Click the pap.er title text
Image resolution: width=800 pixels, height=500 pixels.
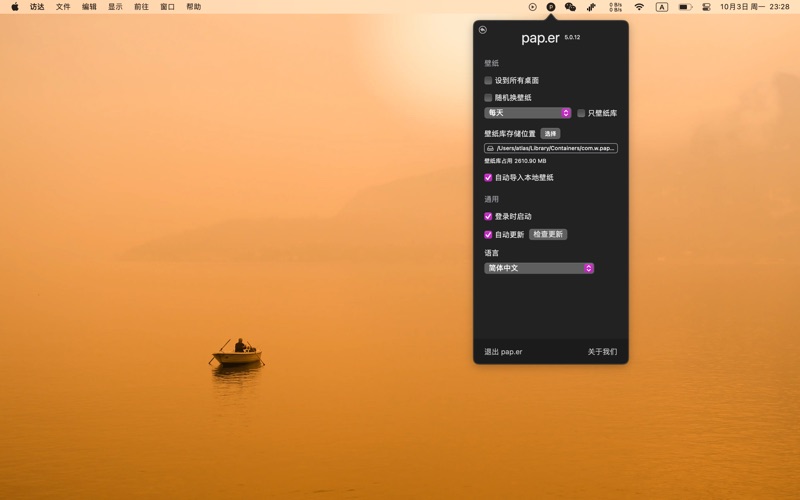[540, 38]
